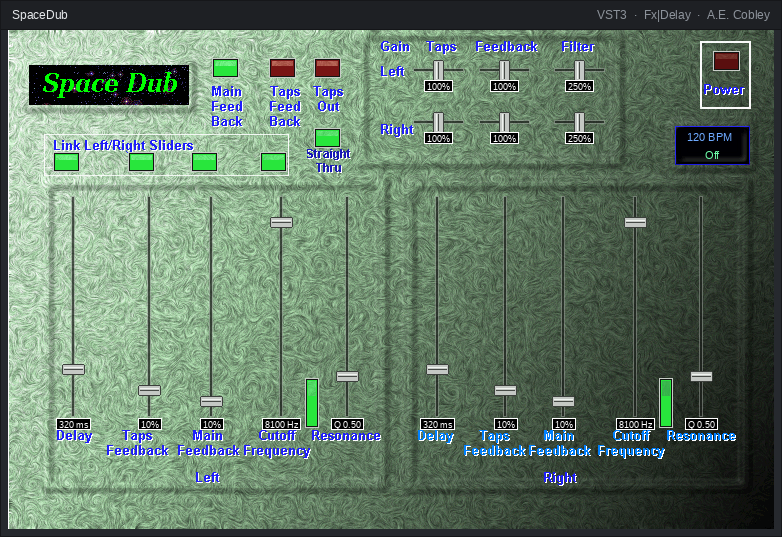Click the Right Main Feedback 10% value box
Image resolution: width=782 pixels, height=537 pixels.
(564, 424)
